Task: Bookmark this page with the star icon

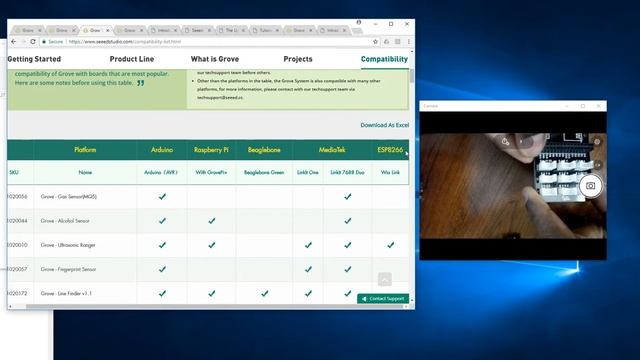Action: pyautogui.click(x=375, y=42)
